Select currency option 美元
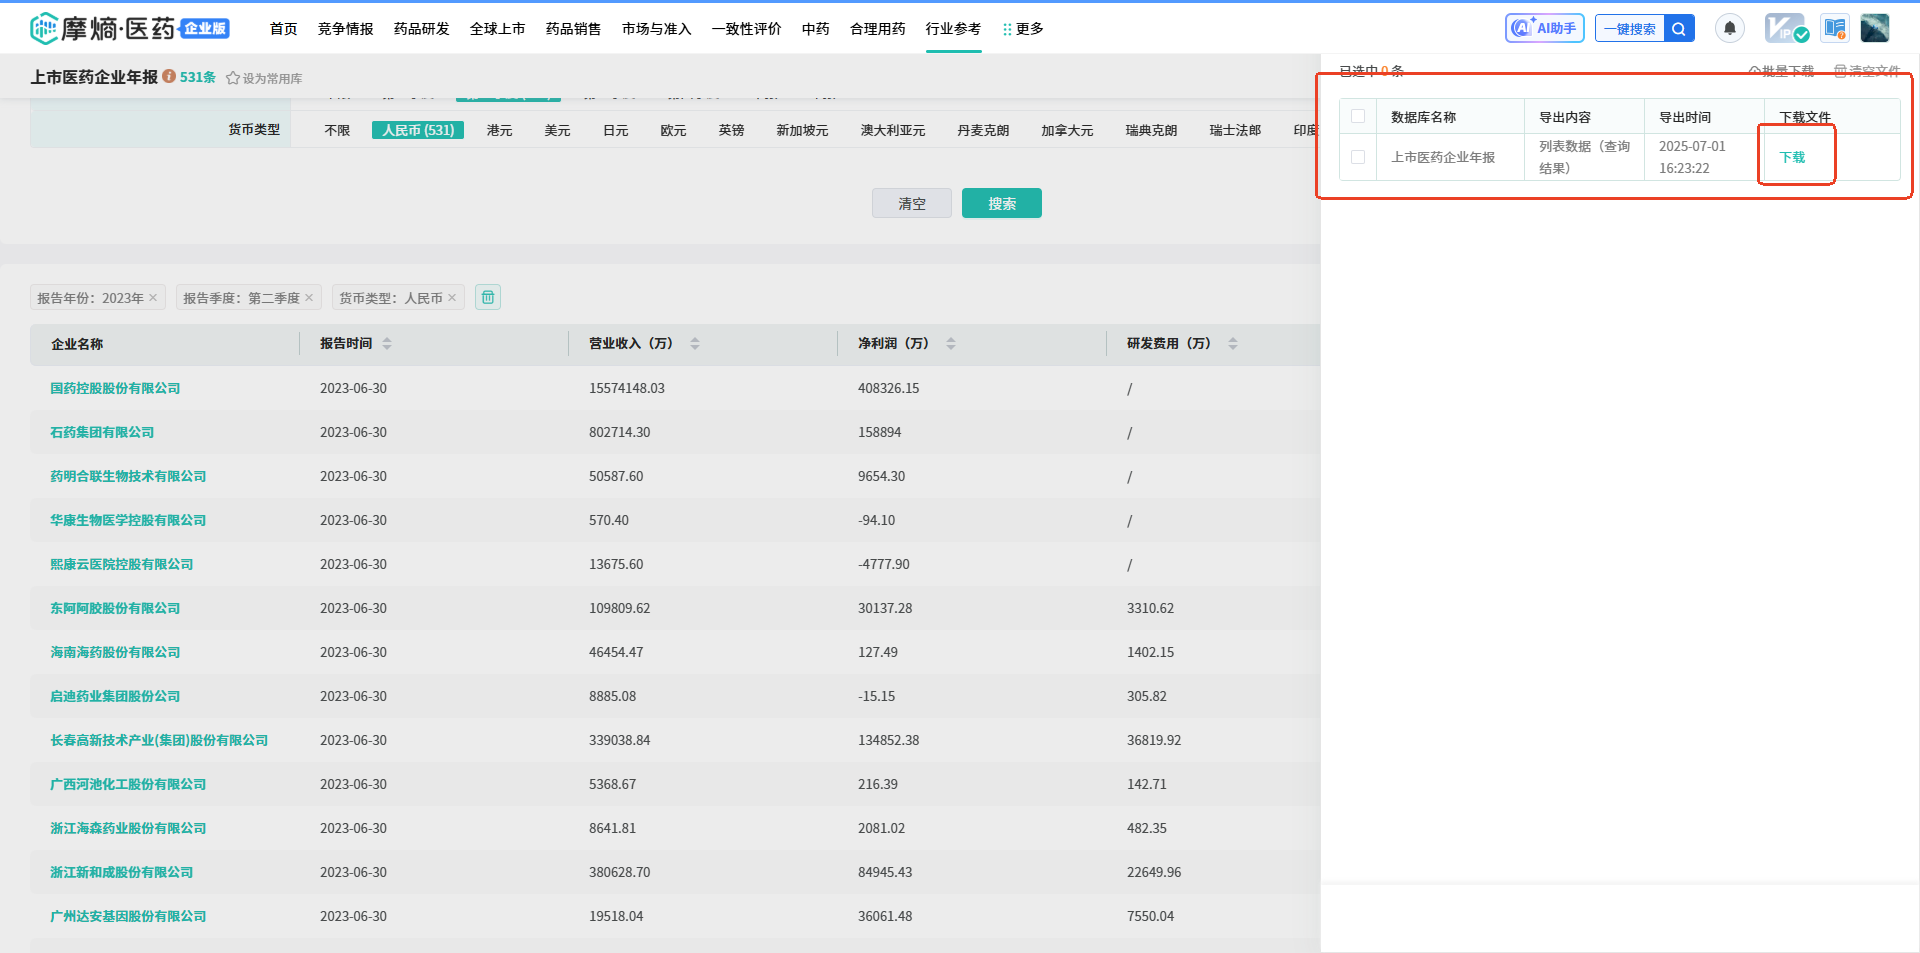The width and height of the screenshot is (1920, 953). click(558, 130)
